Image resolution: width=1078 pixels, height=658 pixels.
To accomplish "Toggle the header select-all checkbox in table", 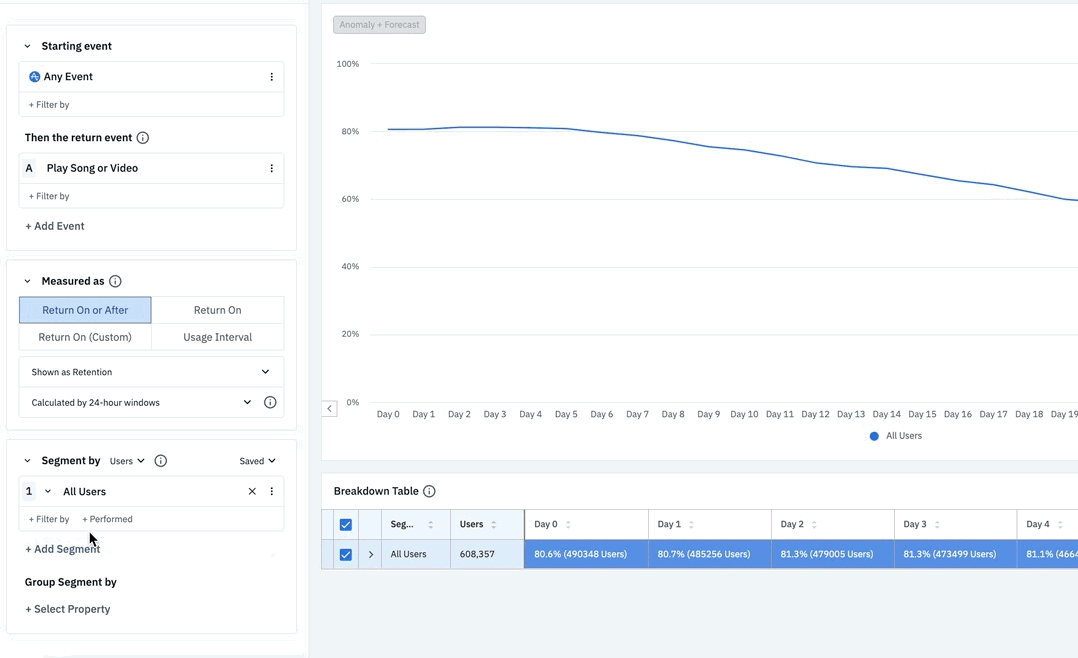I will coord(346,525).
